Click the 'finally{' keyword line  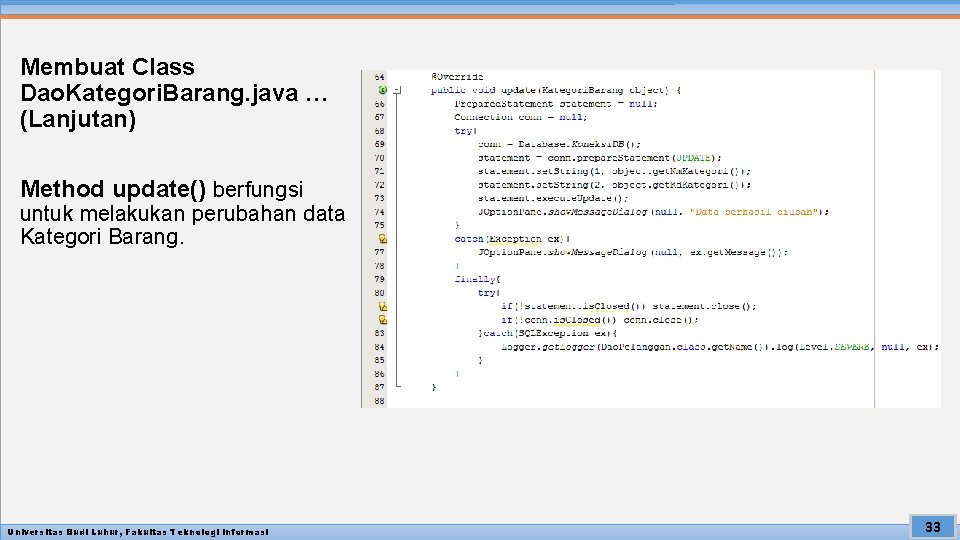tap(478, 279)
